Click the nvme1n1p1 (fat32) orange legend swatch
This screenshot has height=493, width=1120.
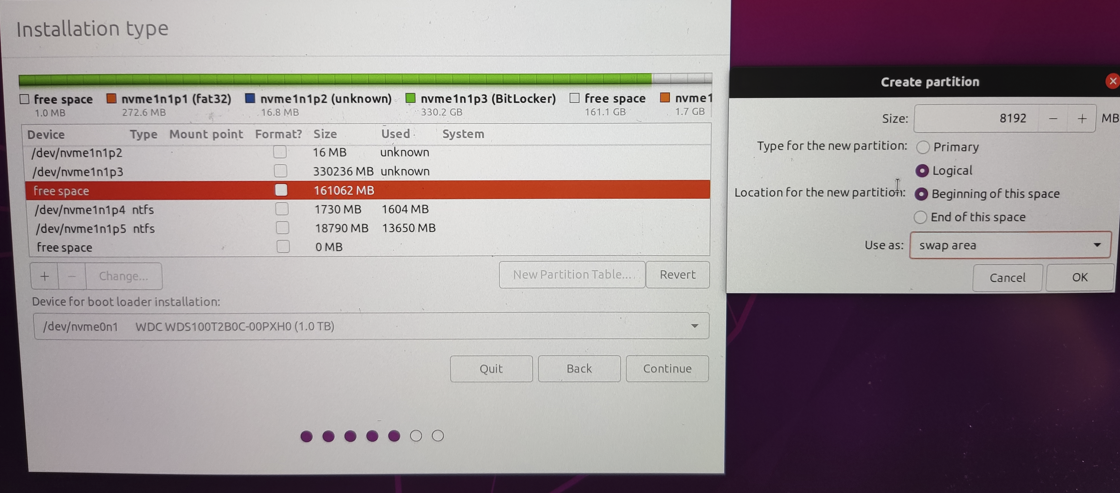click(x=111, y=99)
